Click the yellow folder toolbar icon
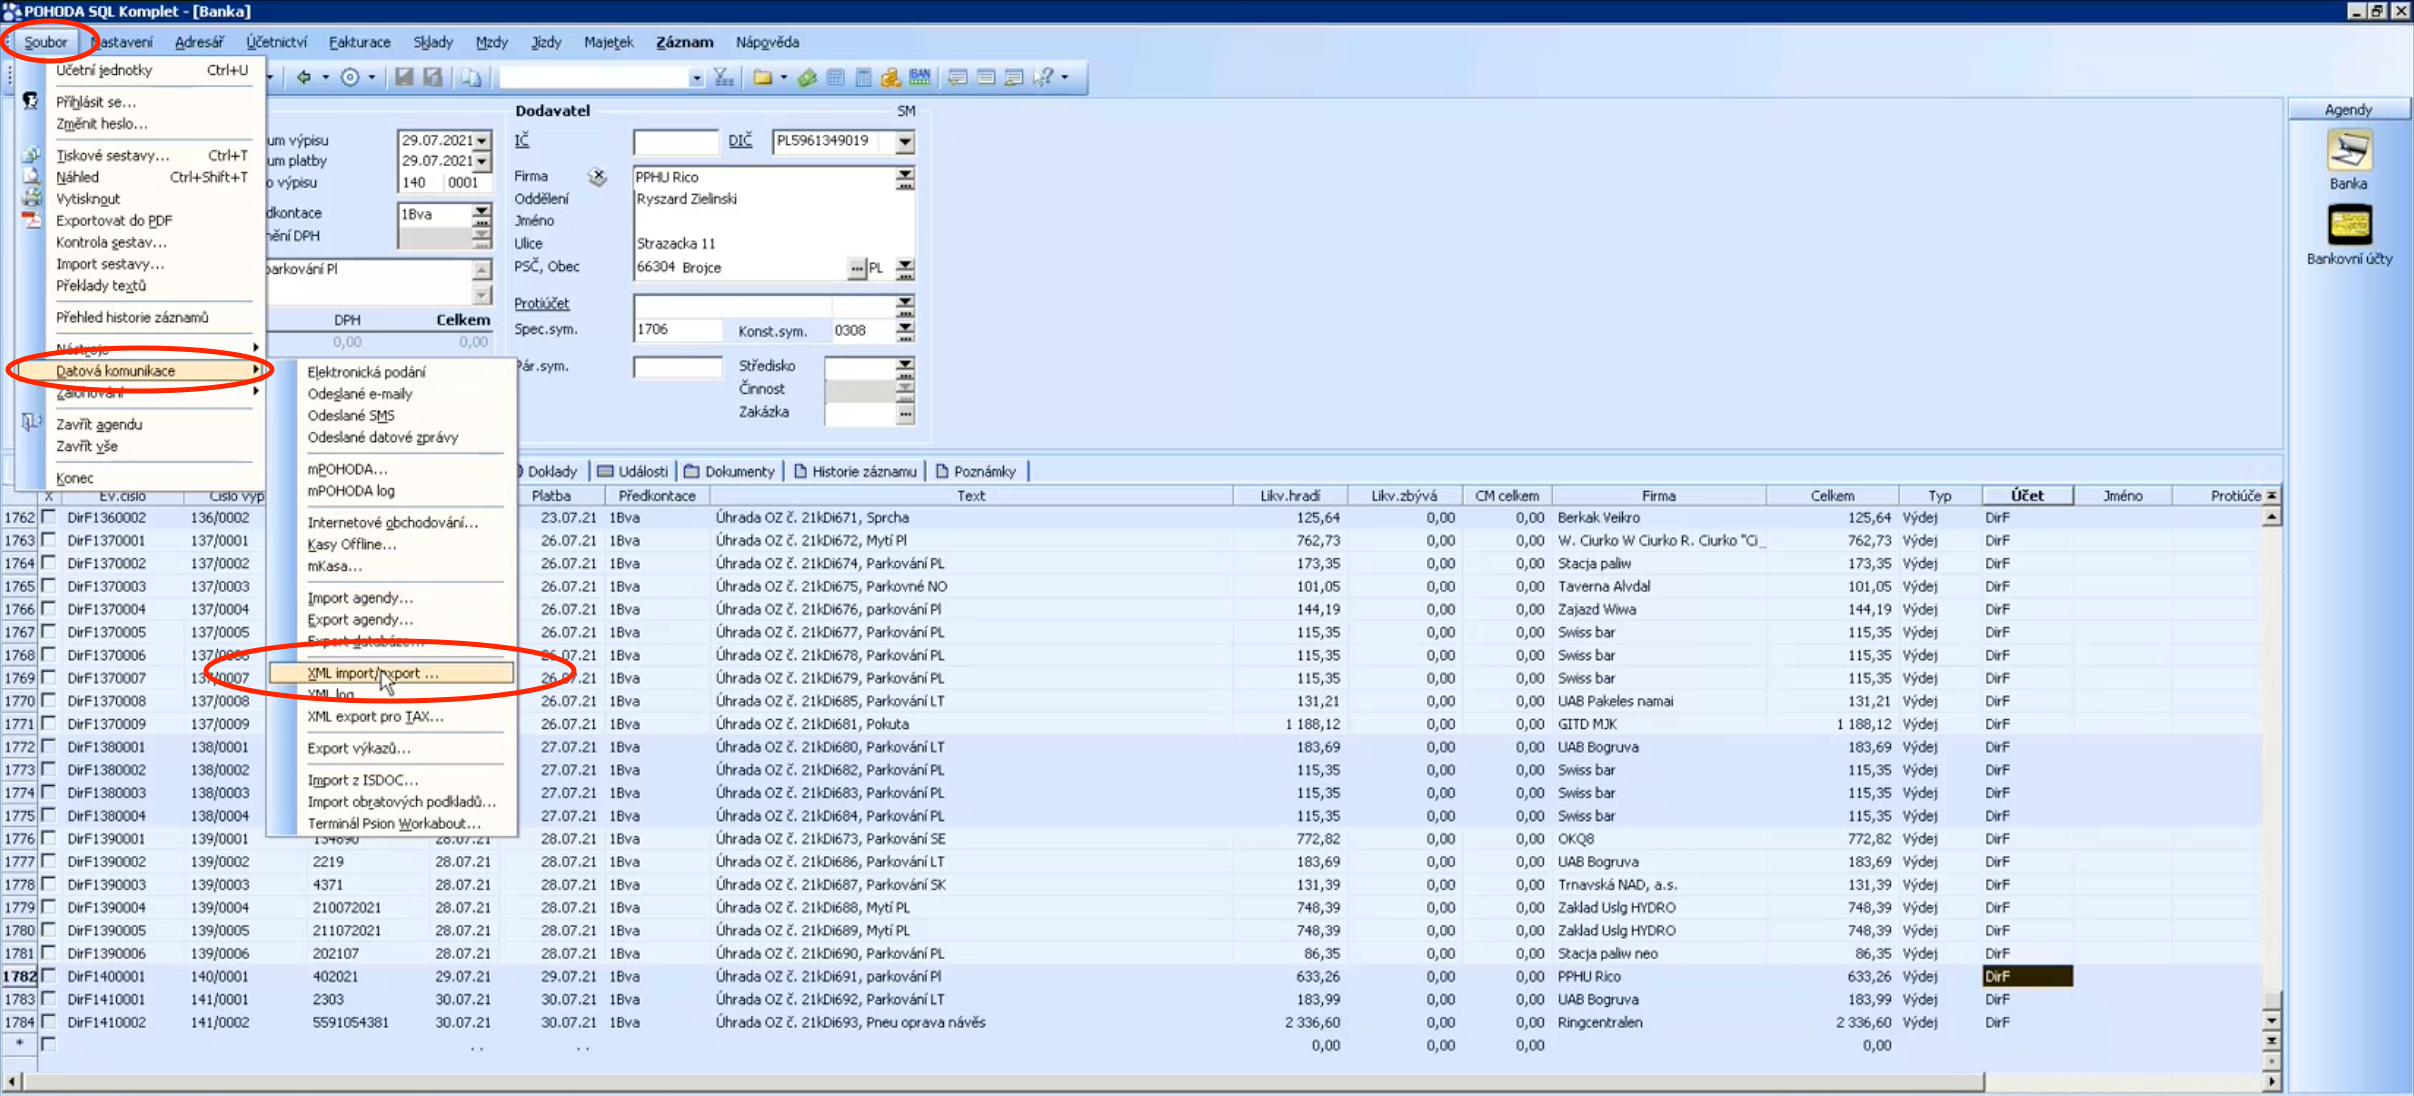 click(763, 77)
